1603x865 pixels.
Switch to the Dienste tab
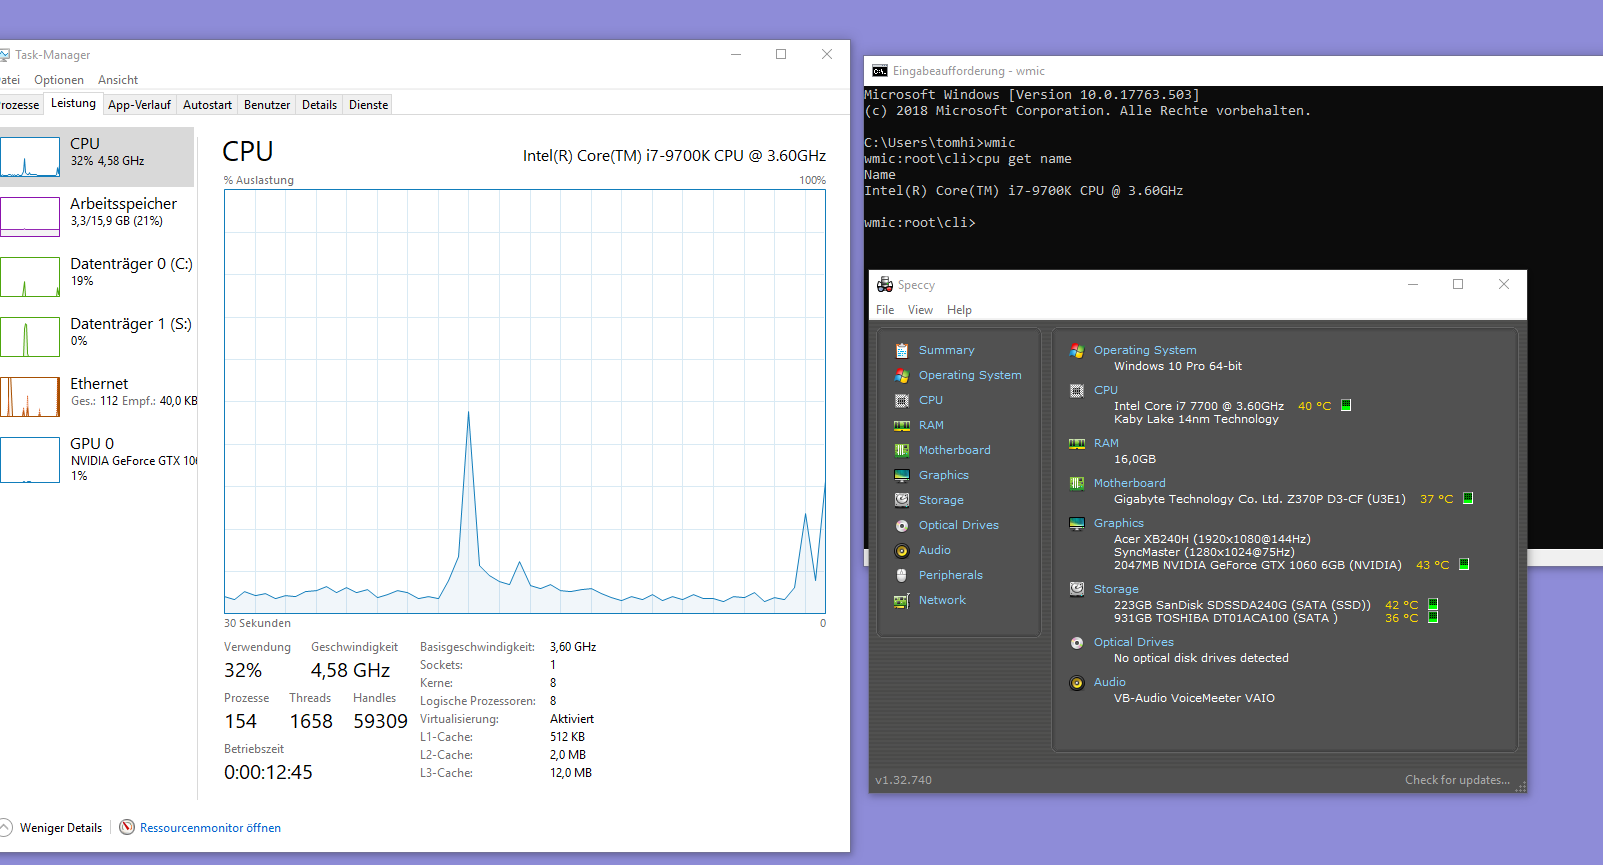pyautogui.click(x=368, y=105)
